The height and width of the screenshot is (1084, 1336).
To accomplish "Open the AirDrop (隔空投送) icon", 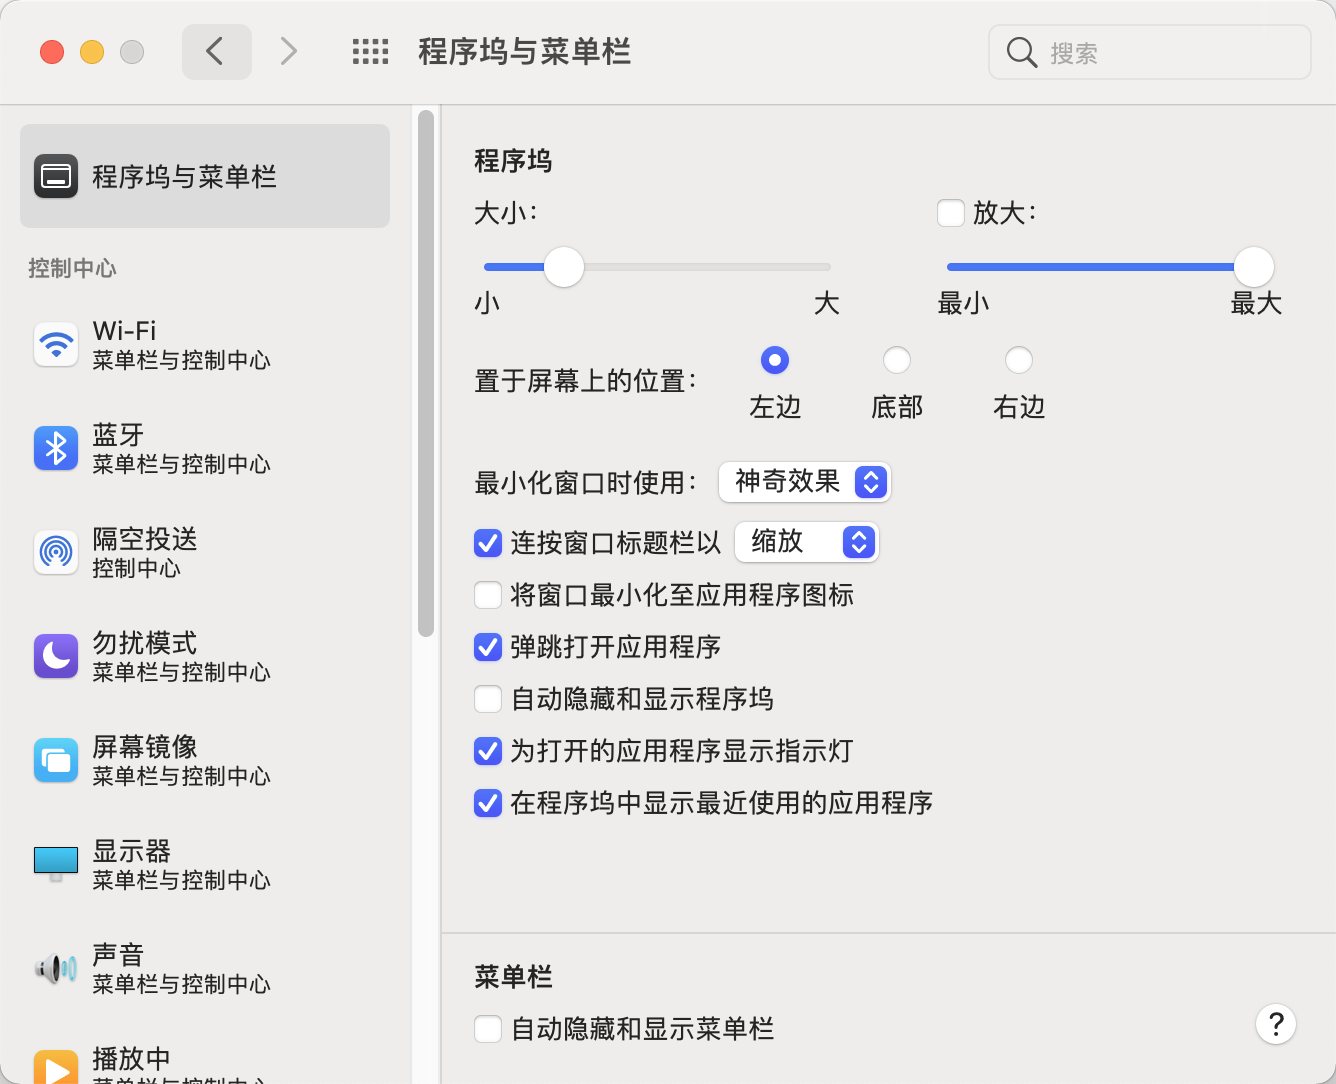I will click(x=56, y=553).
